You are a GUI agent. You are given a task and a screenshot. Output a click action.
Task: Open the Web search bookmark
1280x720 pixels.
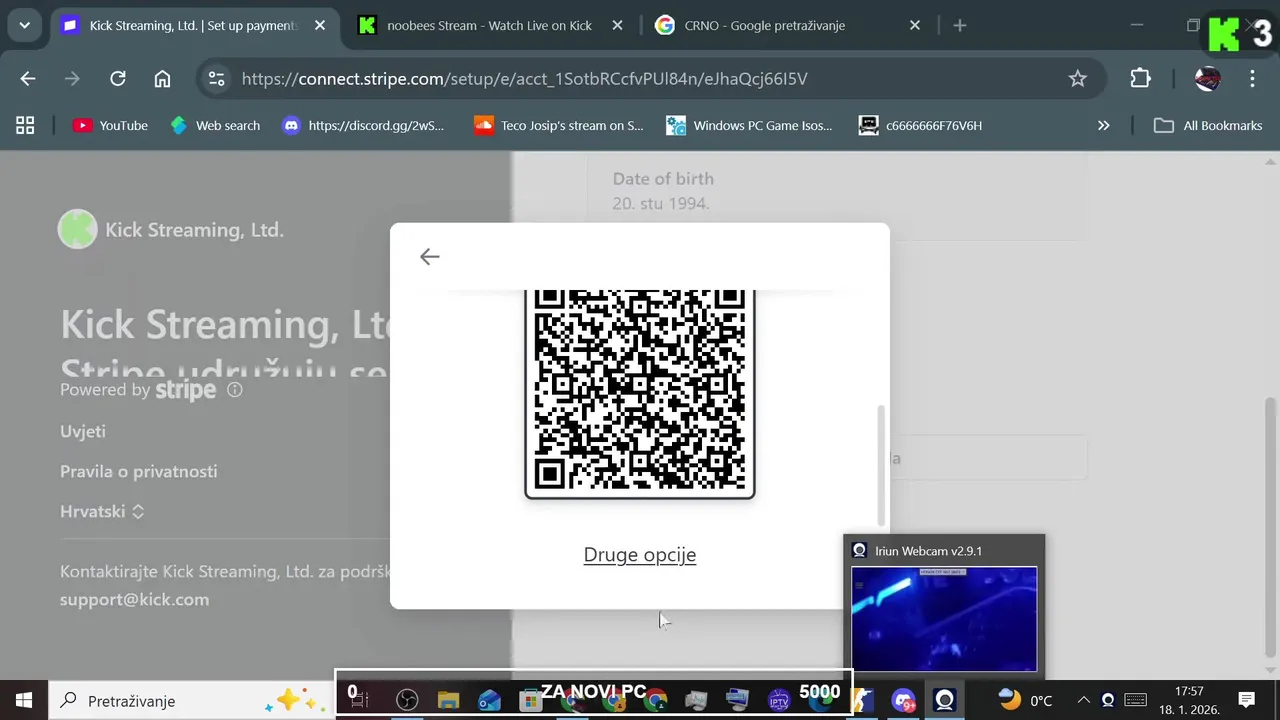(x=215, y=126)
